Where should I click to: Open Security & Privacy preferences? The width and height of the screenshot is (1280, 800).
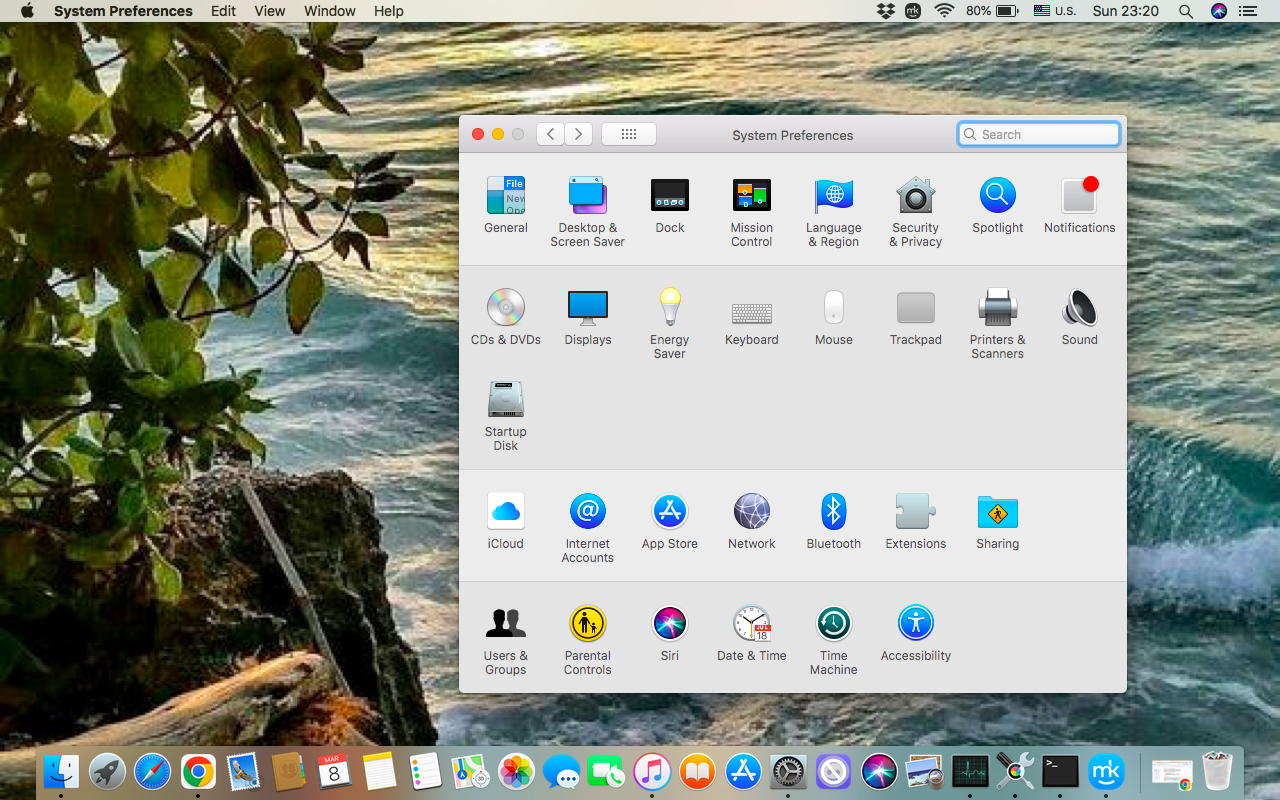(915, 195)
